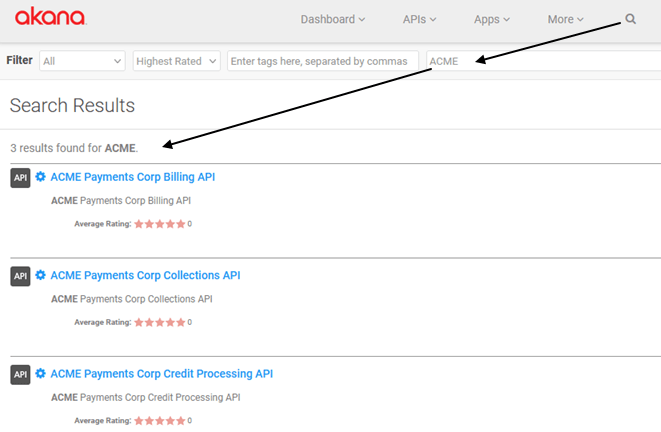The image size is (661, 432).
Task: Open the Apps menu
Action: coord(492,19)
